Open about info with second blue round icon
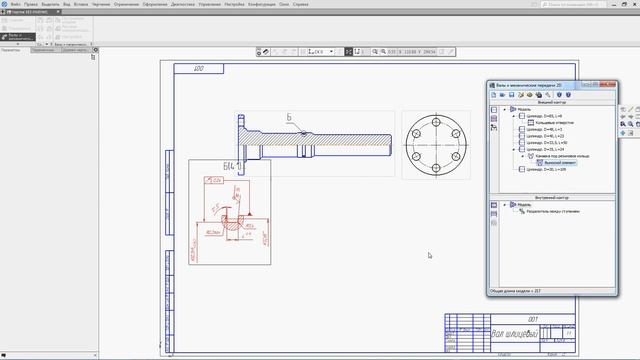The height and width of the screenshot is (360, 640). click(568, 95)
